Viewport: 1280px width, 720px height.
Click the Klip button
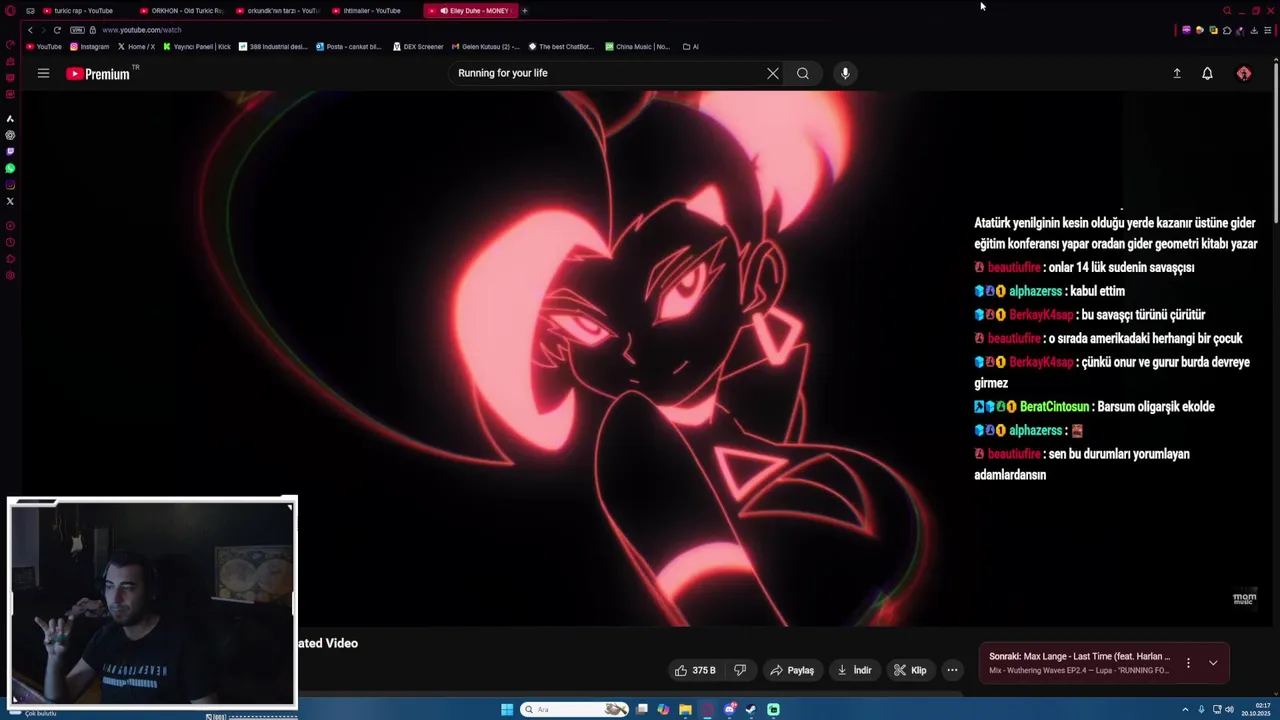910,670
